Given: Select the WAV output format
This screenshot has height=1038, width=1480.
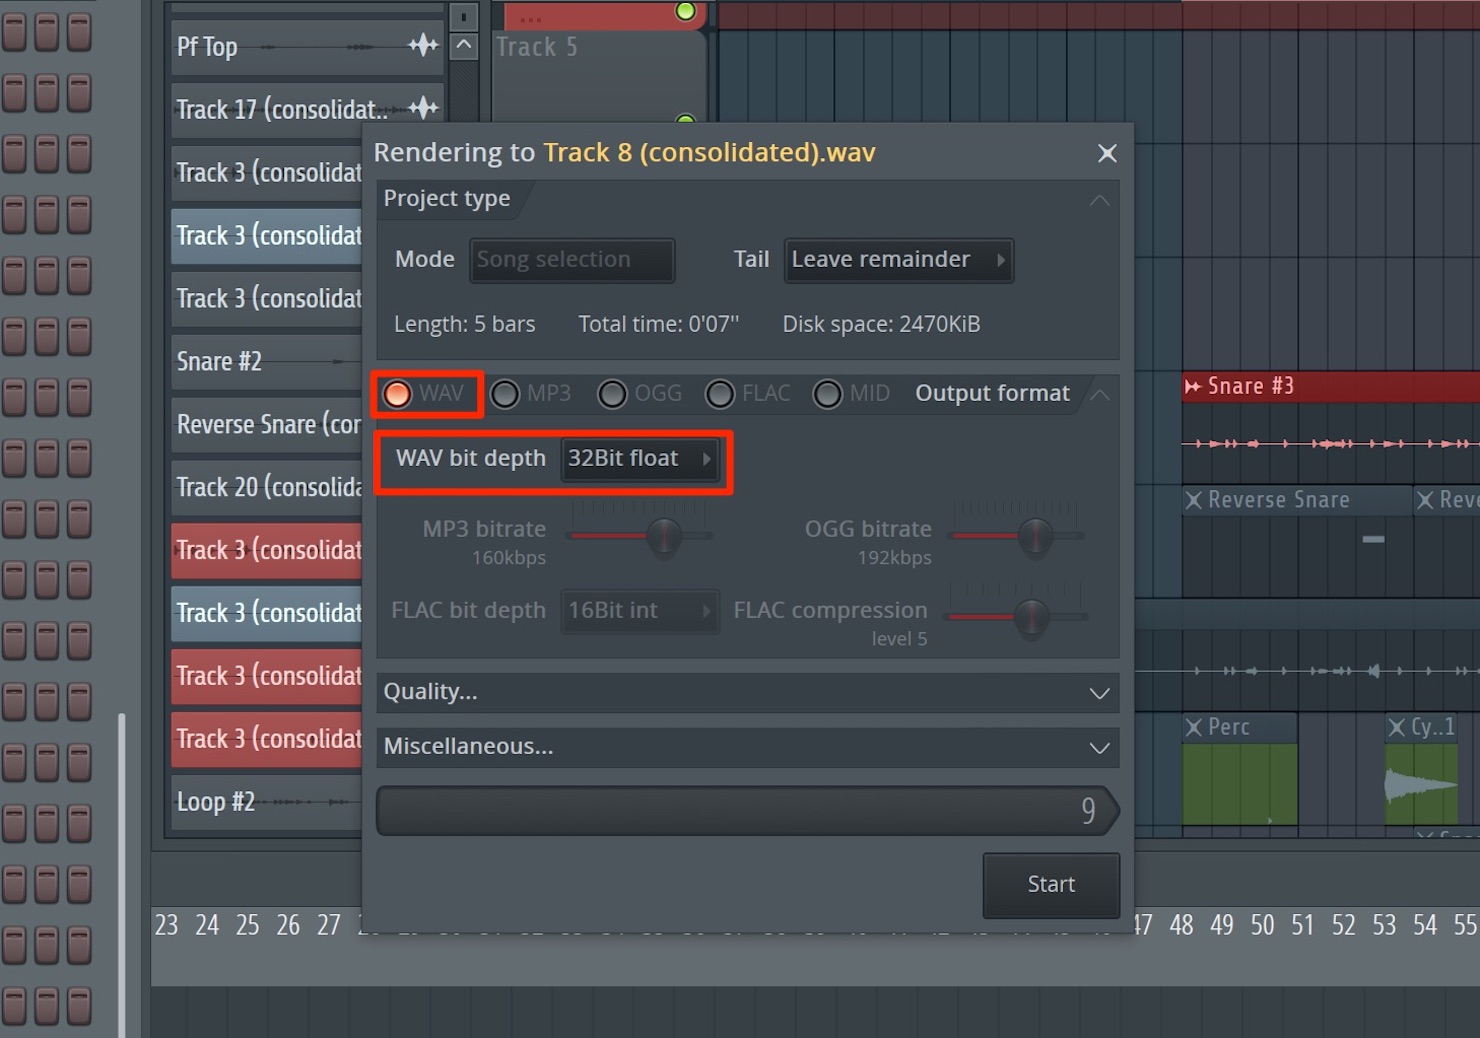Looking at the screenshot, I should 397,394.
